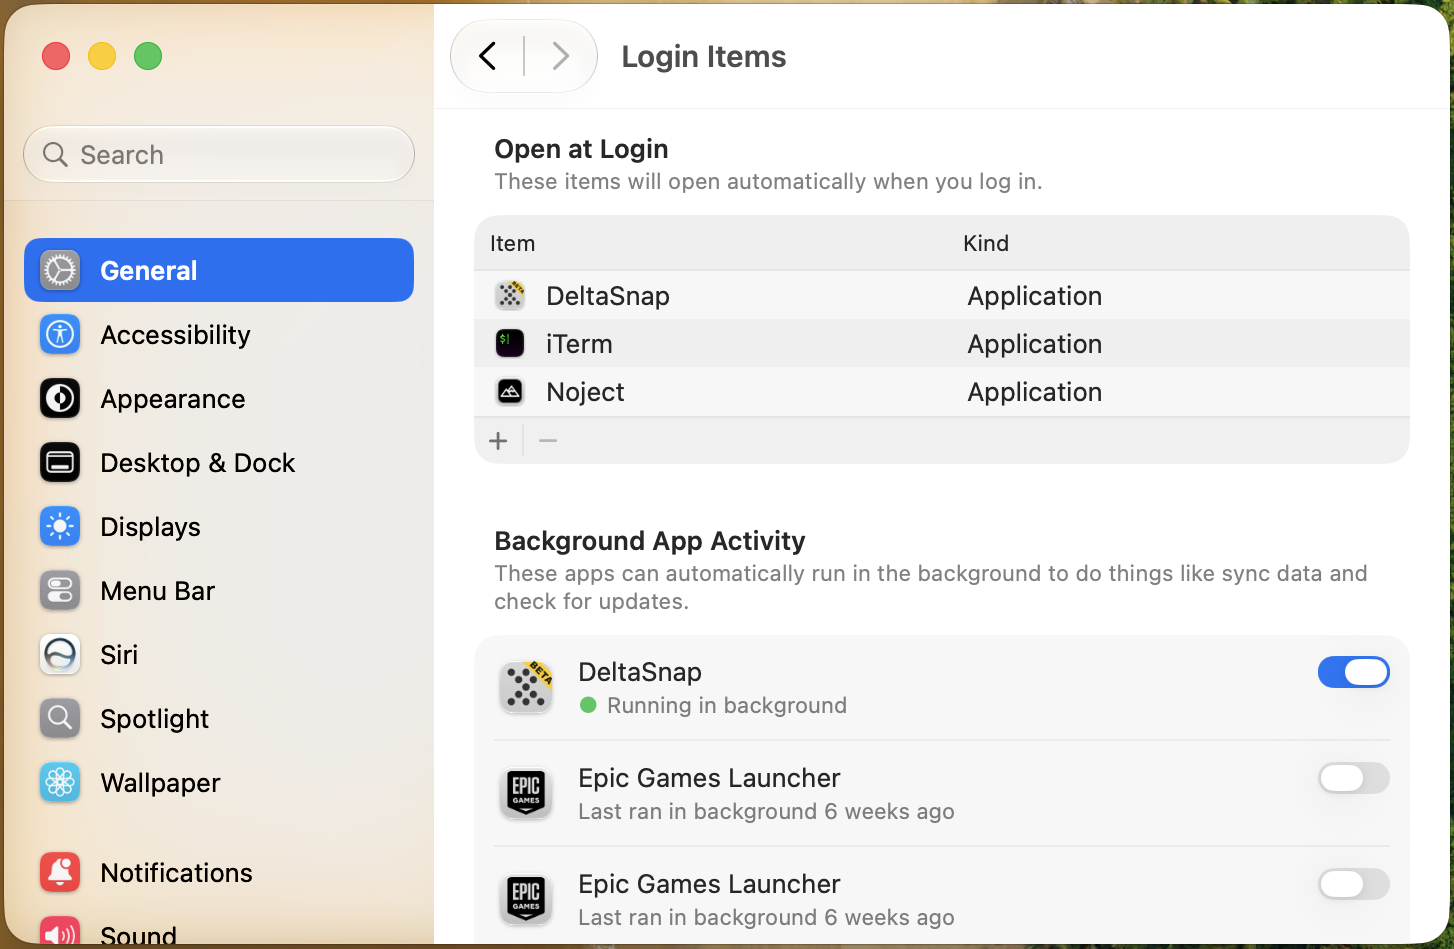Click the yellow minimize window button
Screen dimensions: 1454x949
(102, 56)
